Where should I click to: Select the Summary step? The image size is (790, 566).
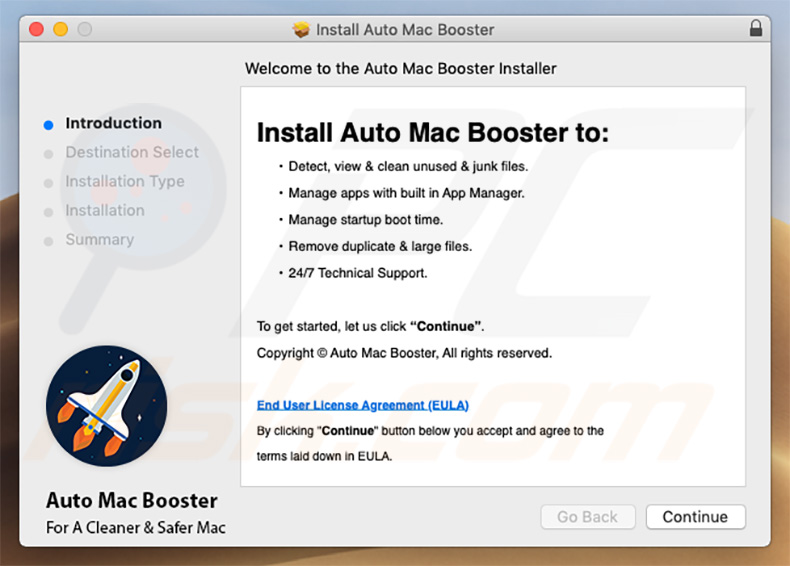click(100, 239)
